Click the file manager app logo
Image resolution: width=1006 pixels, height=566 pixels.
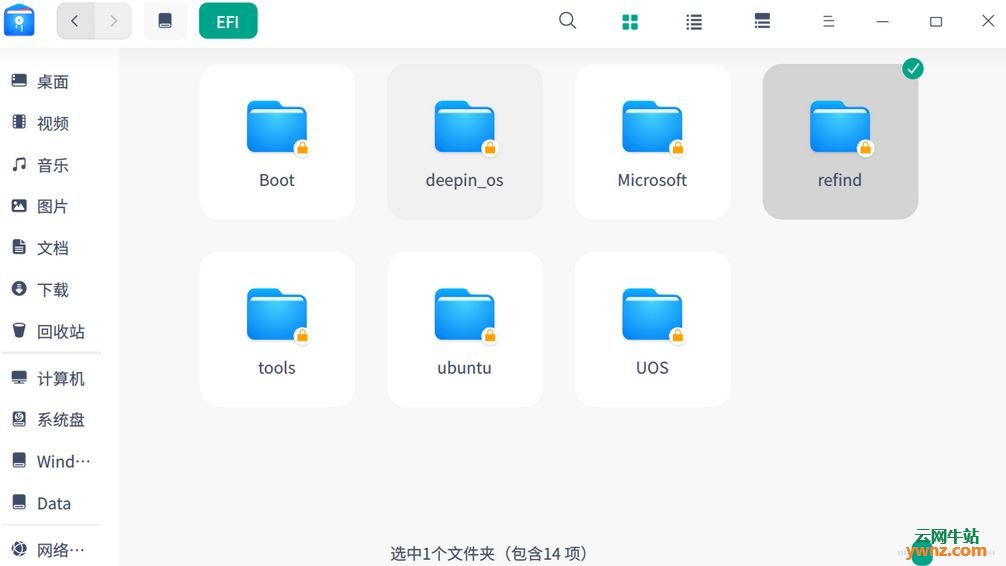click(x=19, y=20)
